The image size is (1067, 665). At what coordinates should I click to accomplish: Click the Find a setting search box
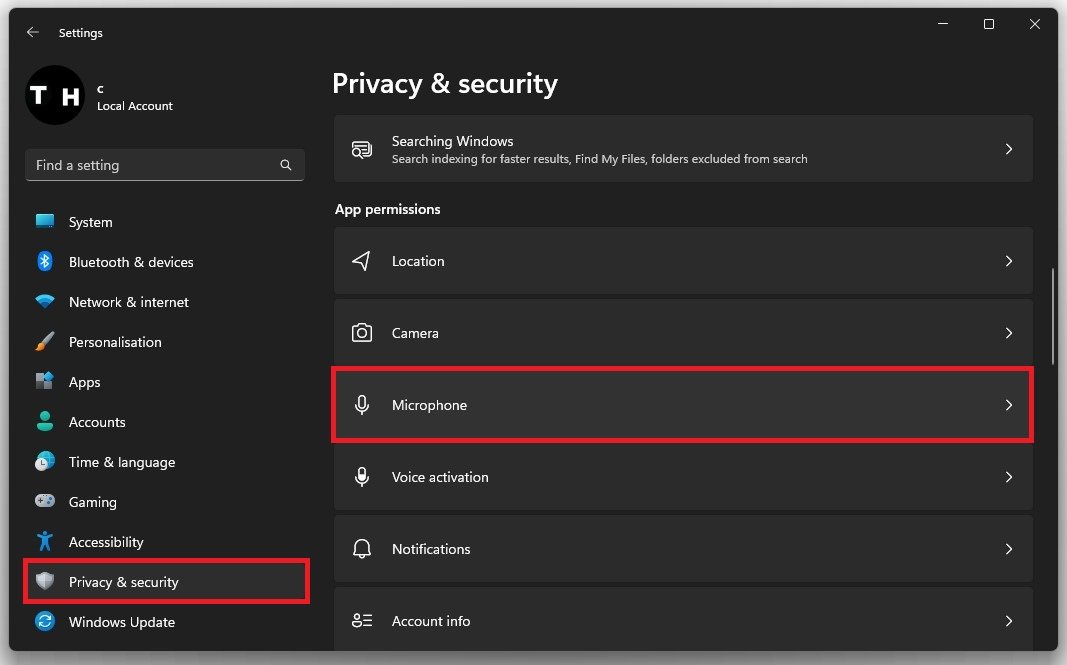point(155,165)
